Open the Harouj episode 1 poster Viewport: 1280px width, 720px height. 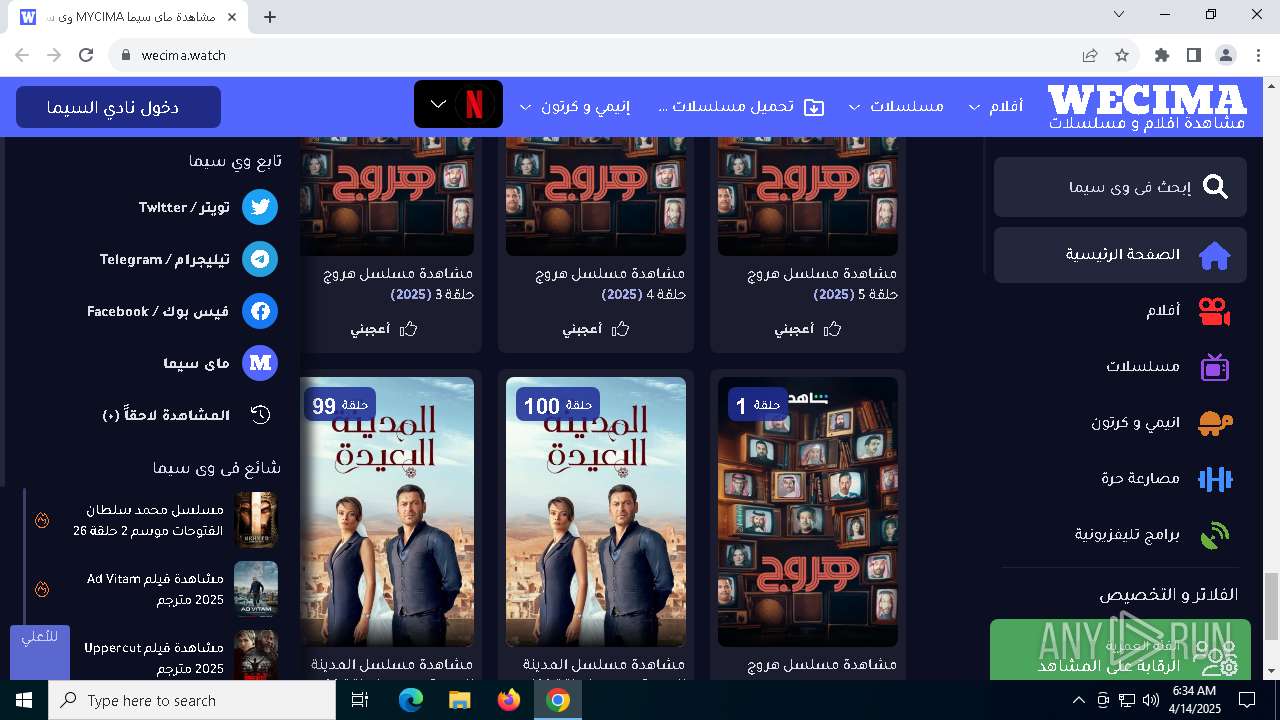808,512
